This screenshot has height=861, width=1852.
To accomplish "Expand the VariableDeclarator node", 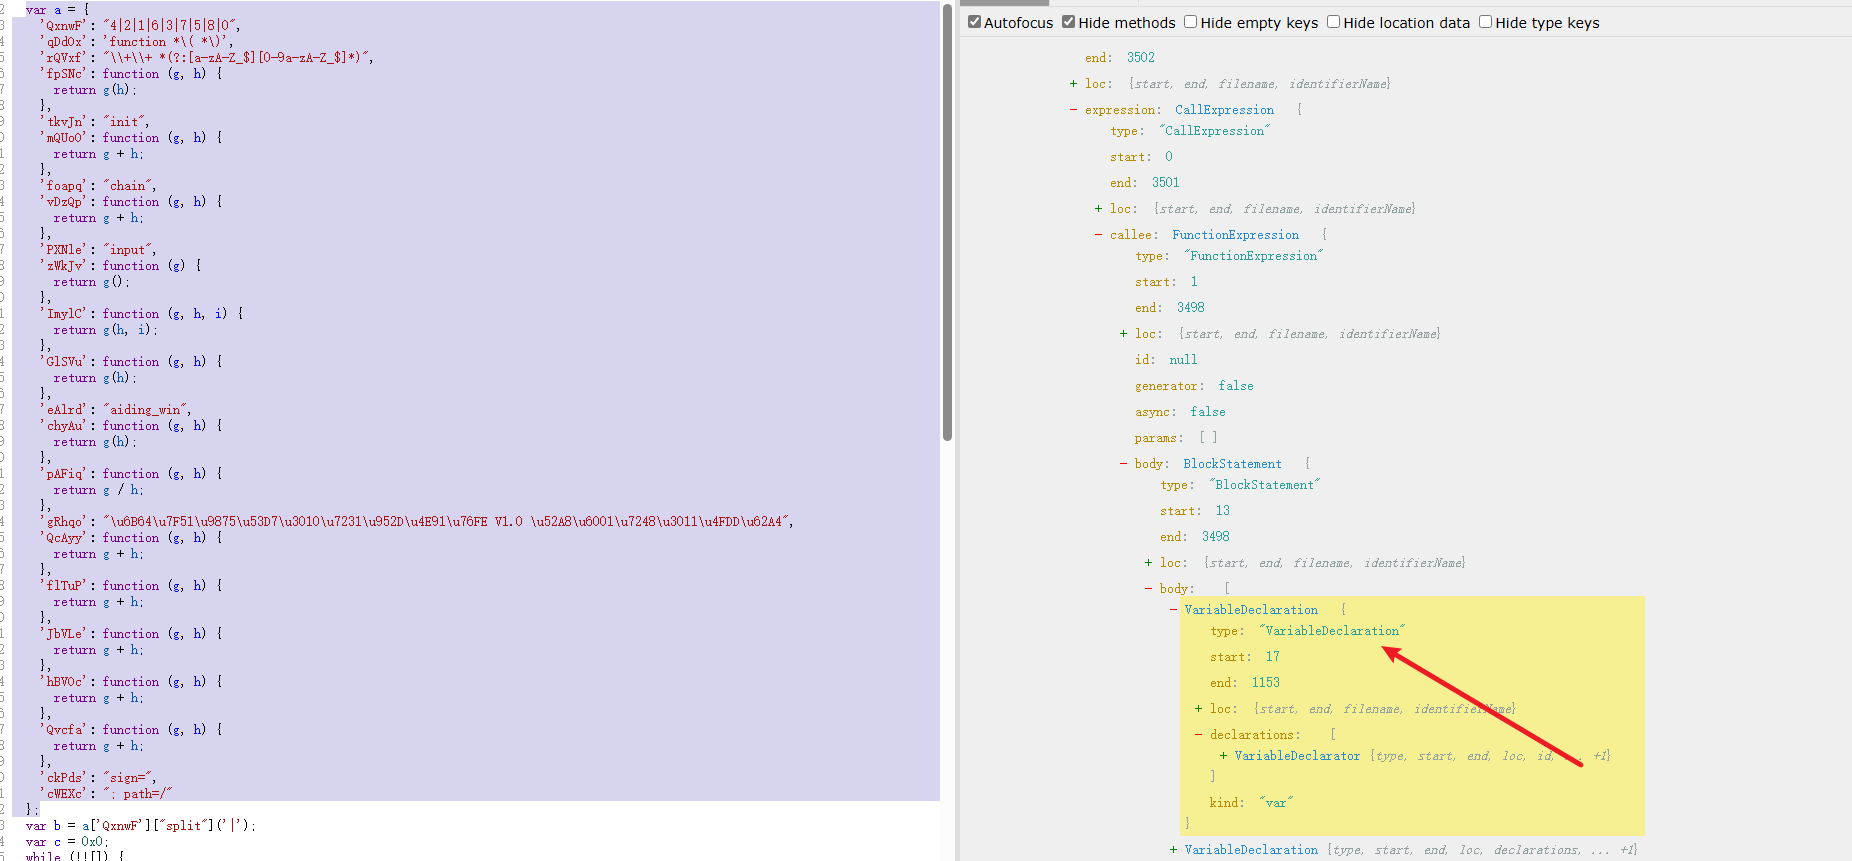I will (x=1223, y=756).
